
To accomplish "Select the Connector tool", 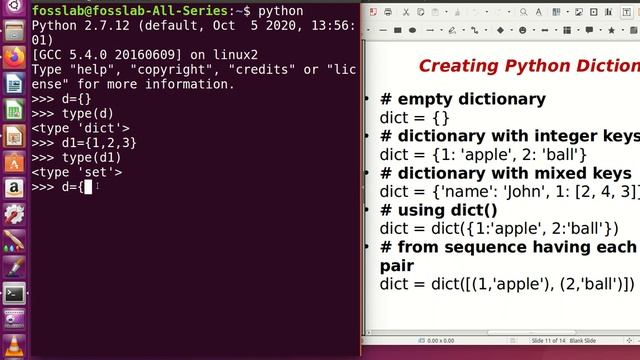I will [475, 30].
